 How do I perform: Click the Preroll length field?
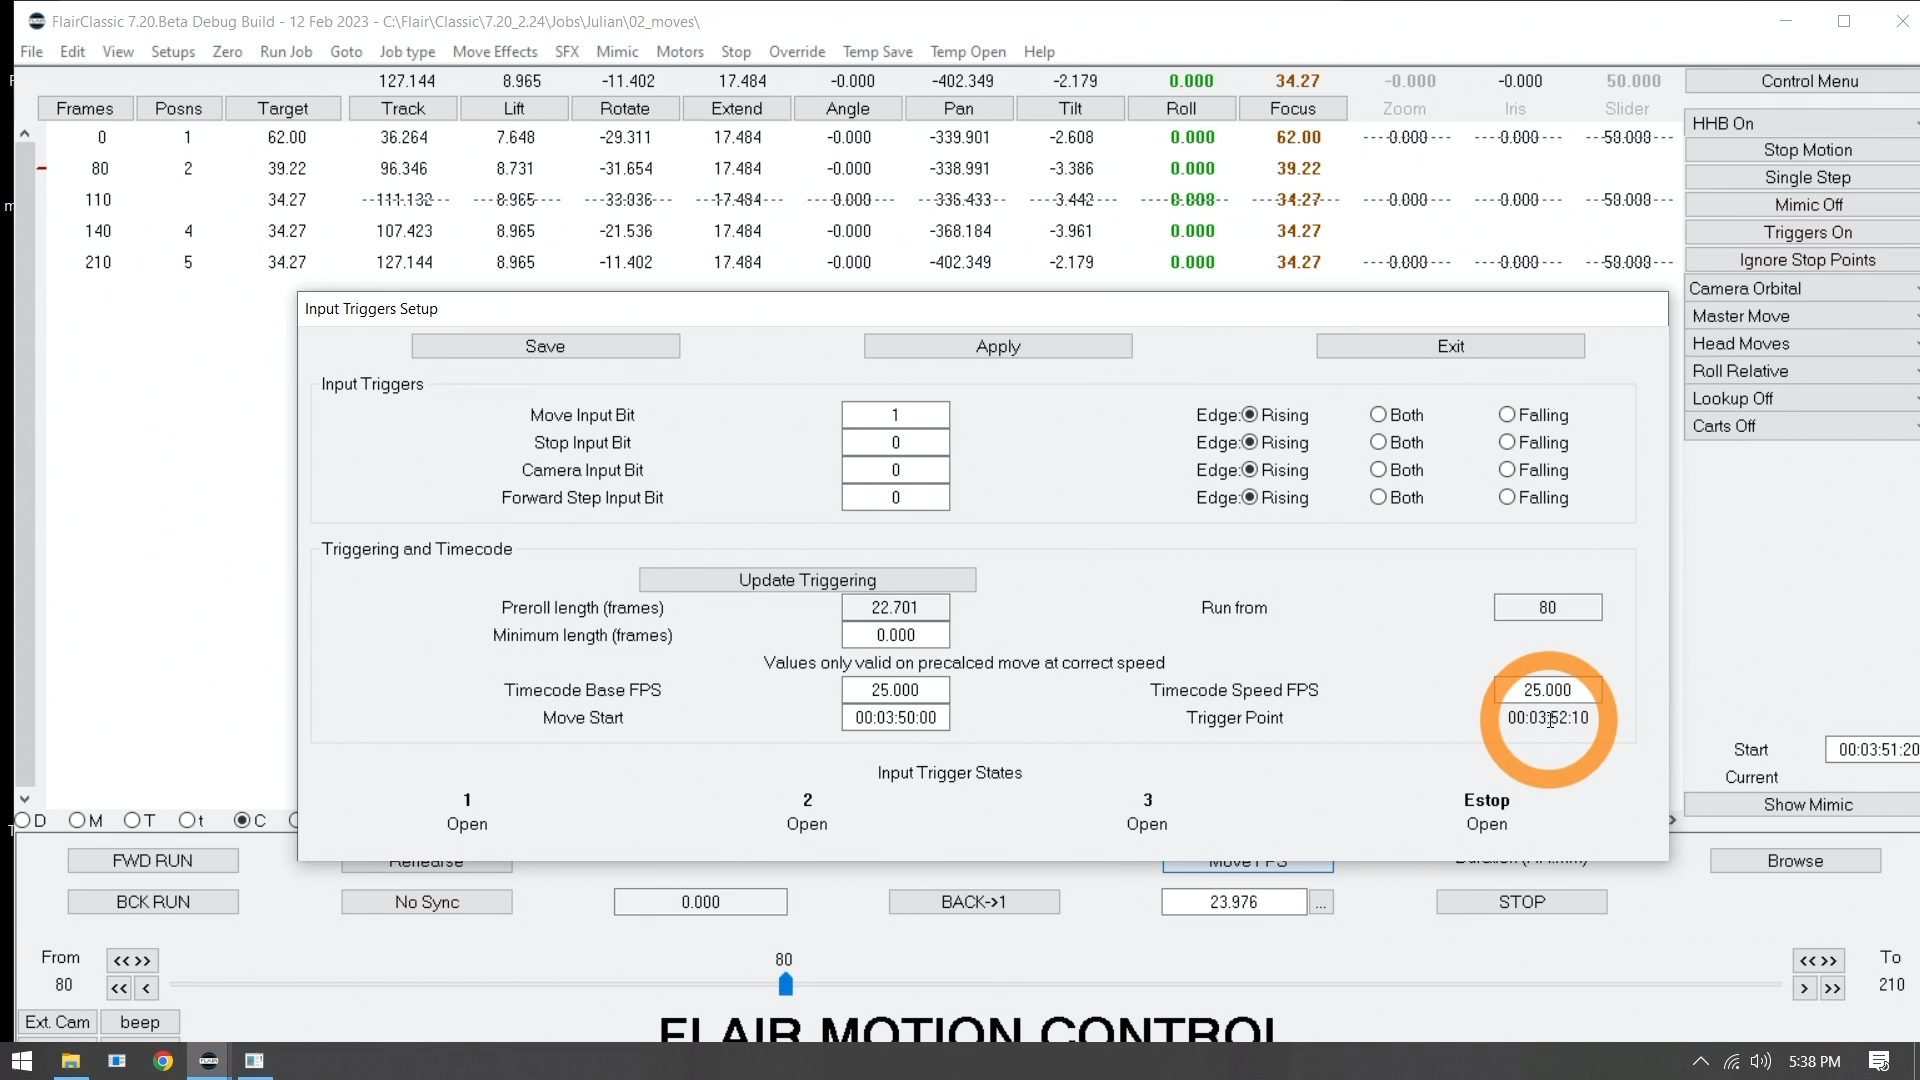pos(896,608)
